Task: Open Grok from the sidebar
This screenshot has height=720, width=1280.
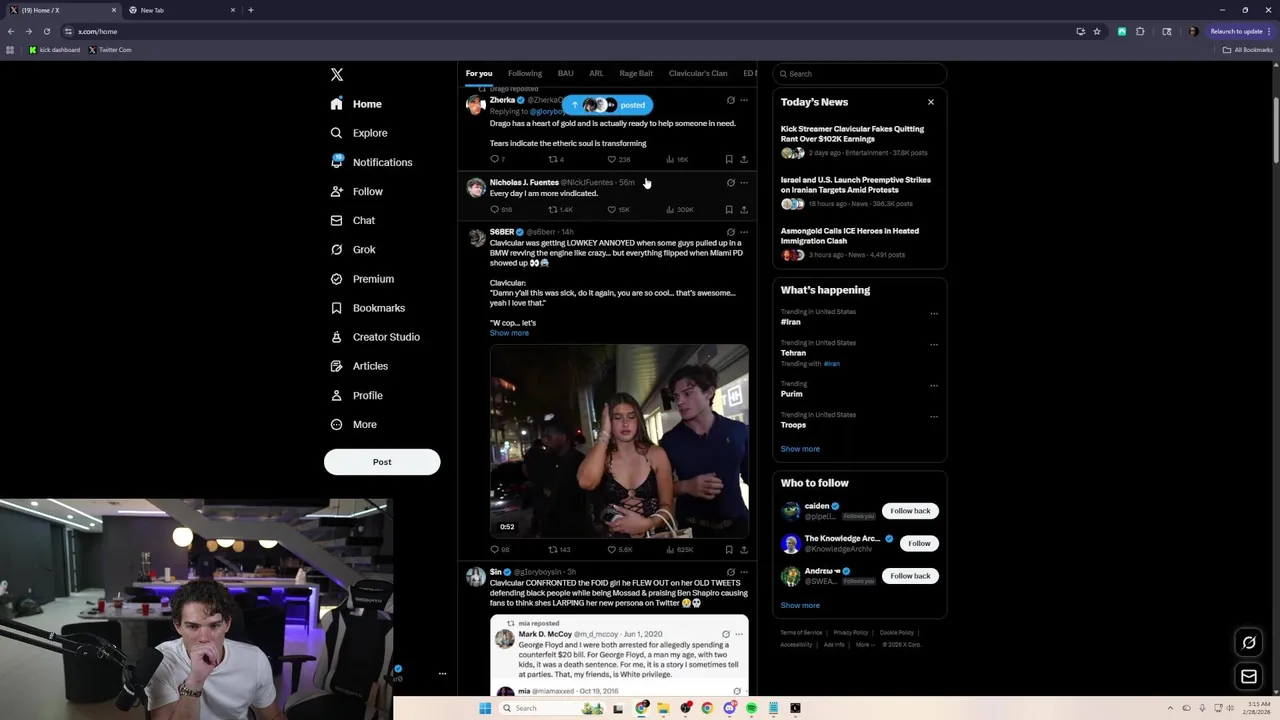Action: pyautogui.click(x=353, y=249)
